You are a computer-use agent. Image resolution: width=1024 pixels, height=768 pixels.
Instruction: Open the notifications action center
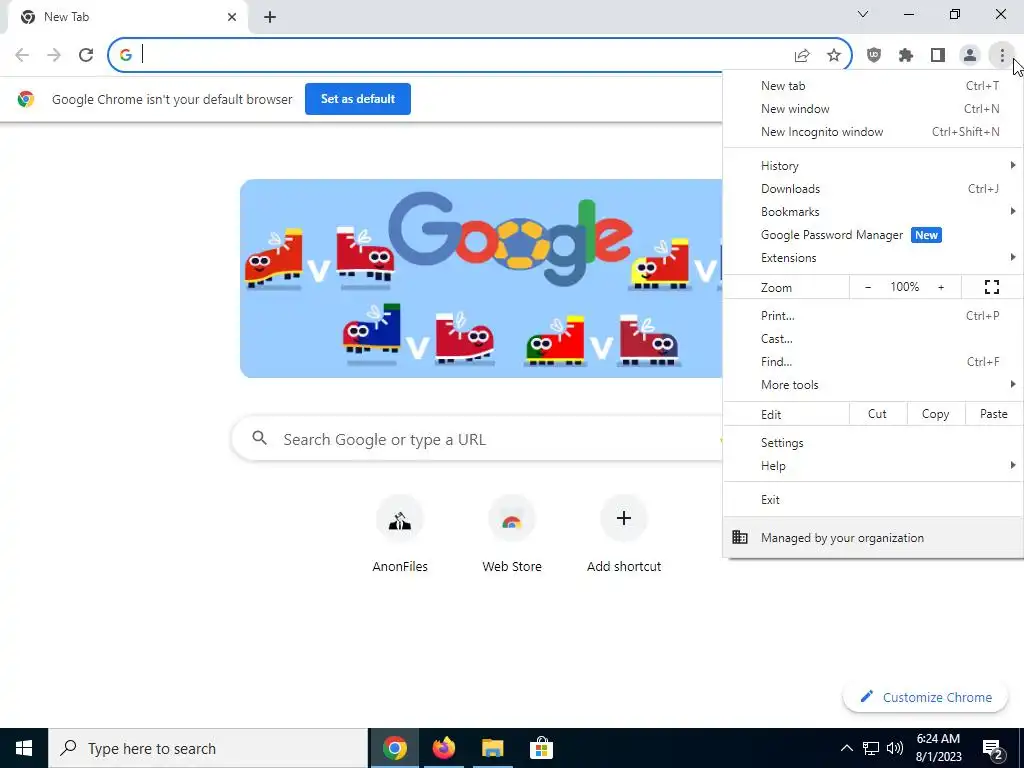click(x=993, y=748)
